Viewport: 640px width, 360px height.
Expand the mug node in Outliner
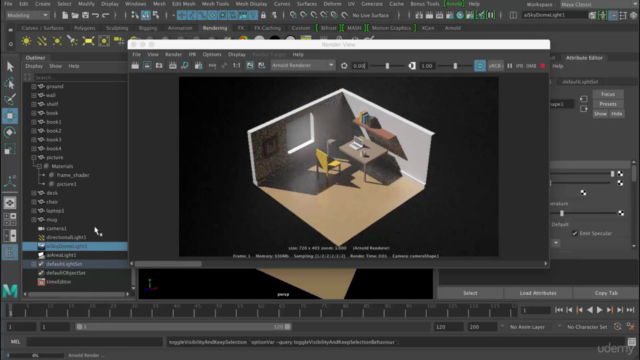34,220
